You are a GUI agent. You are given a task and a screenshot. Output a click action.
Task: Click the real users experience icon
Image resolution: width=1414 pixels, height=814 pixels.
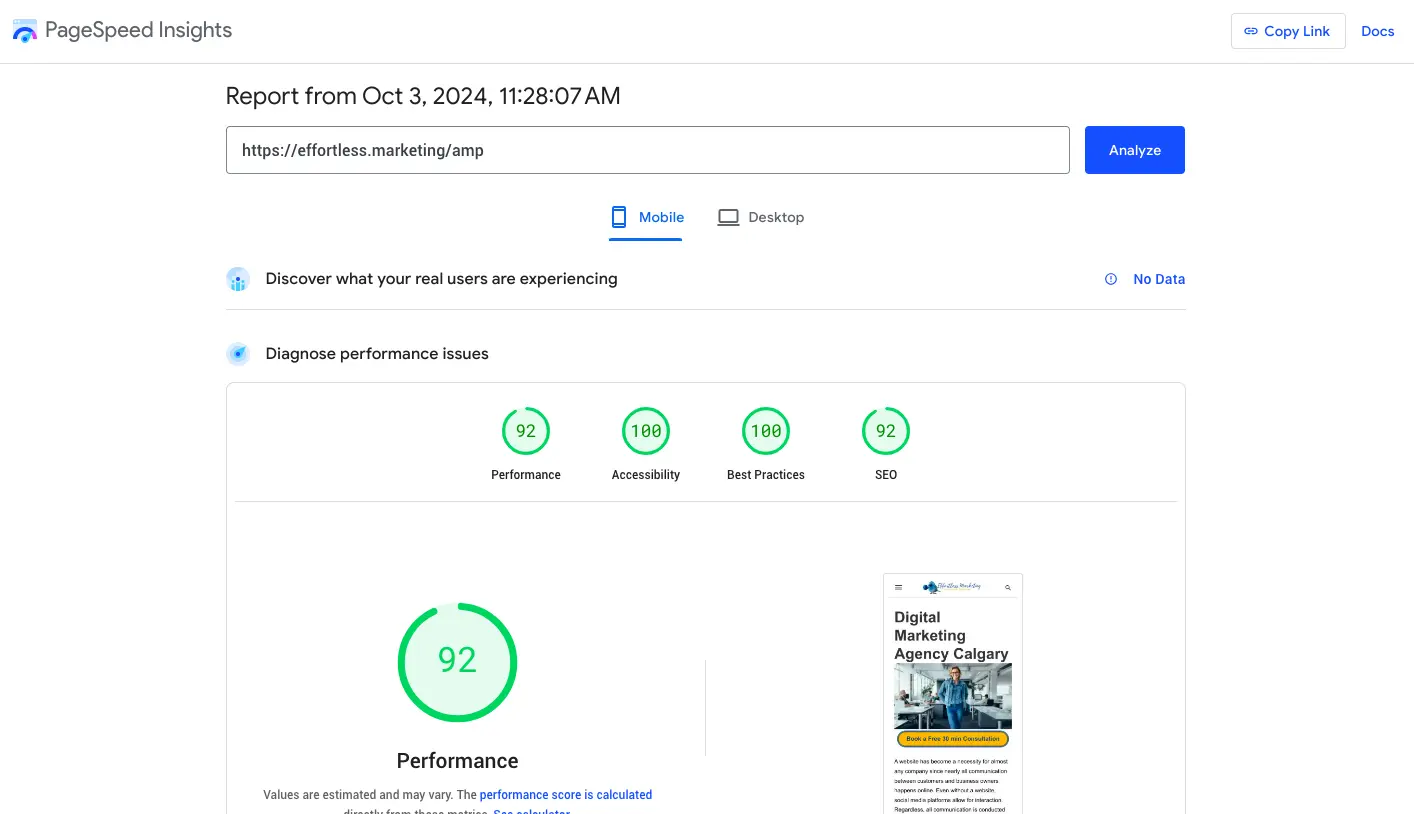coord(238,279)
